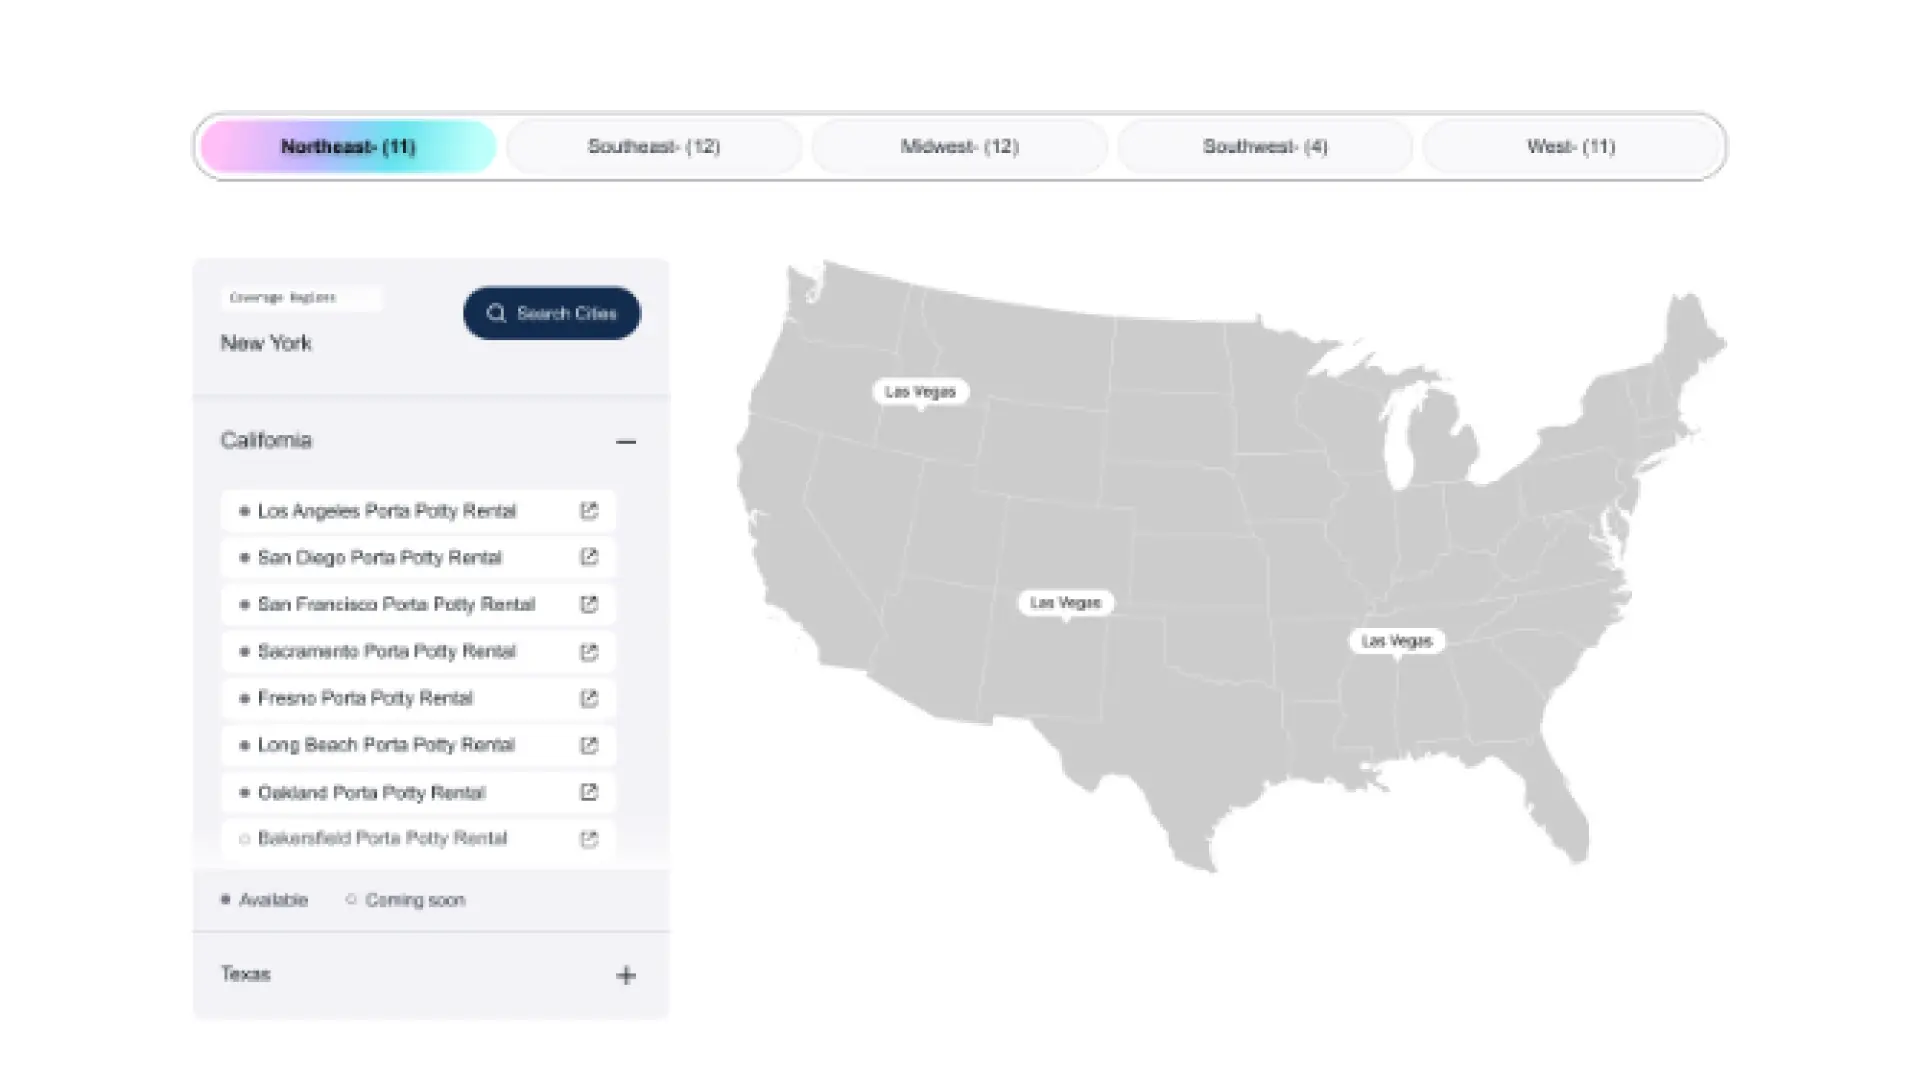Switch to the Midwest (12) tab
The width and height of the screenshot is (1920, 1080).
[960, 146]
